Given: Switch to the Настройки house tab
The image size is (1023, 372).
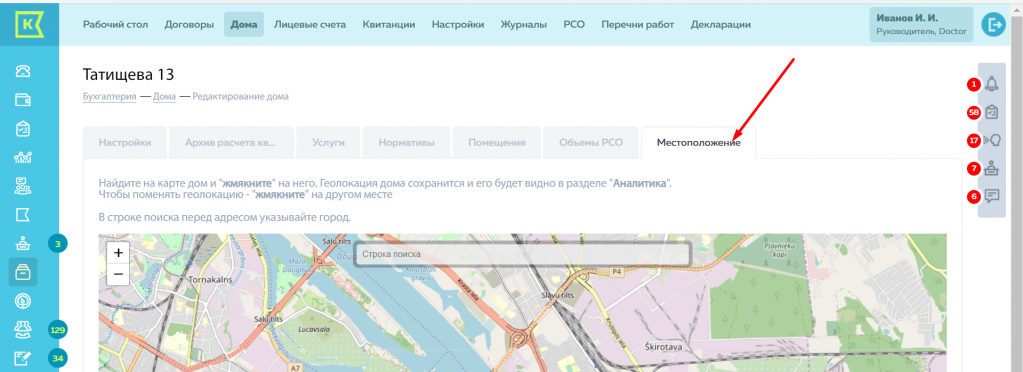Looking at the screenshot, I should (125, 143).
